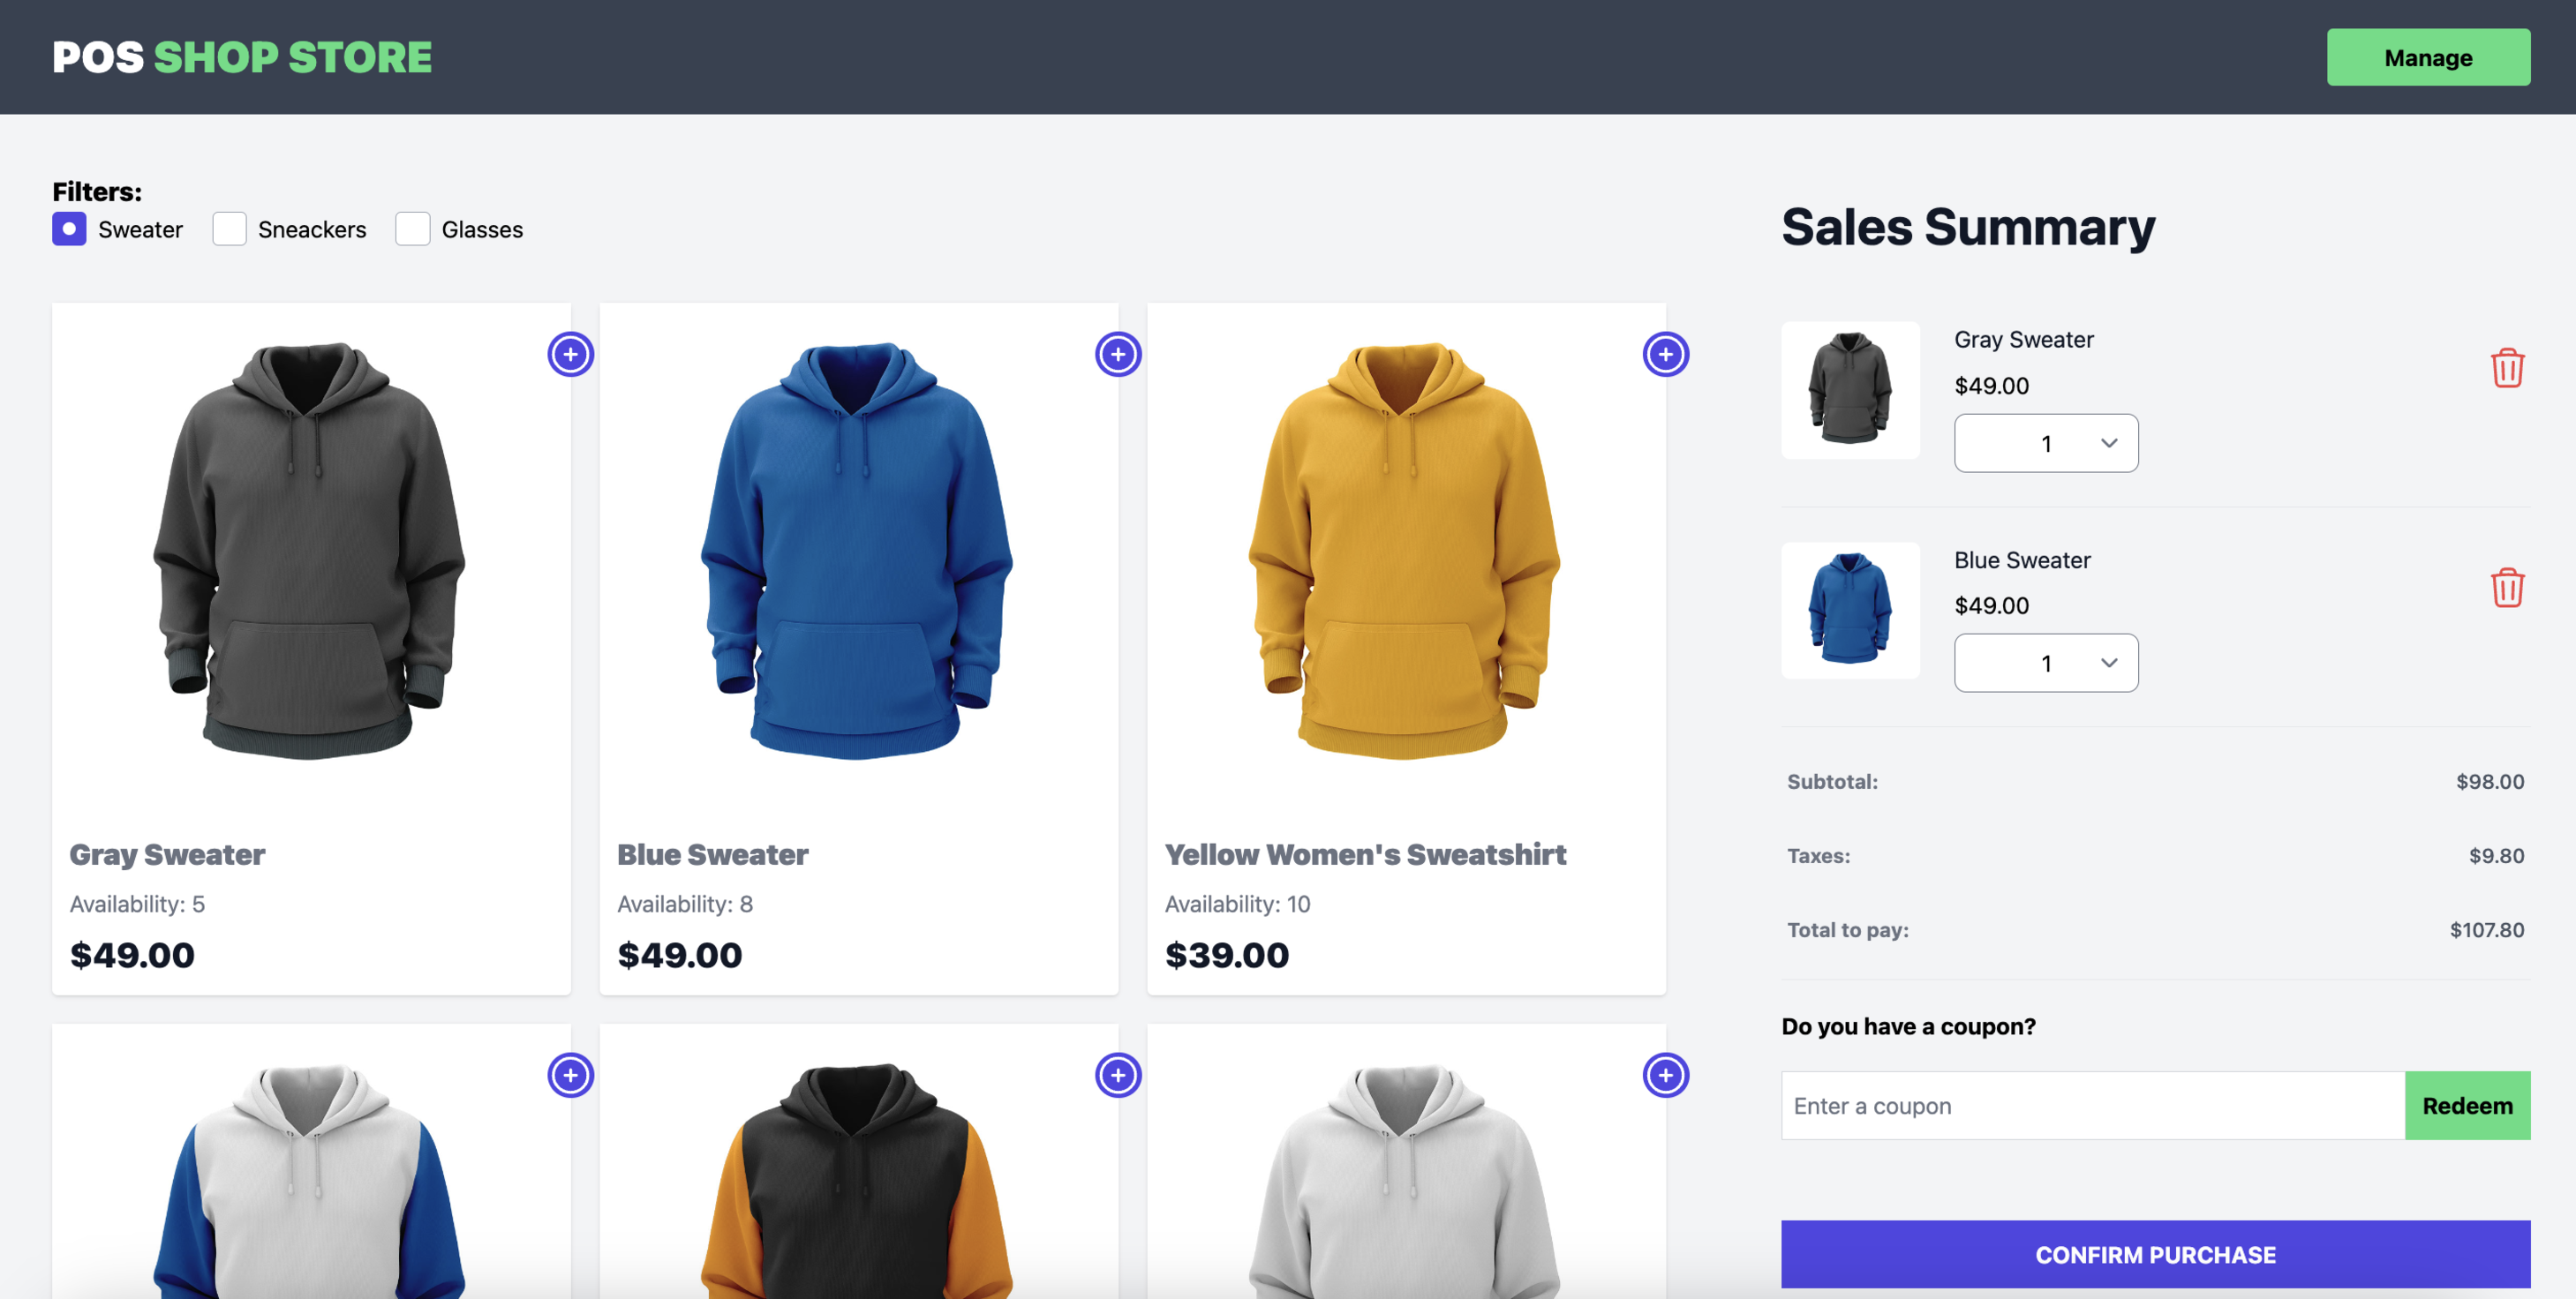Viewport: 2576px width, 1299px height.
Task: Enable the Sneackers filter checkbox
Action: pos(229,229)
